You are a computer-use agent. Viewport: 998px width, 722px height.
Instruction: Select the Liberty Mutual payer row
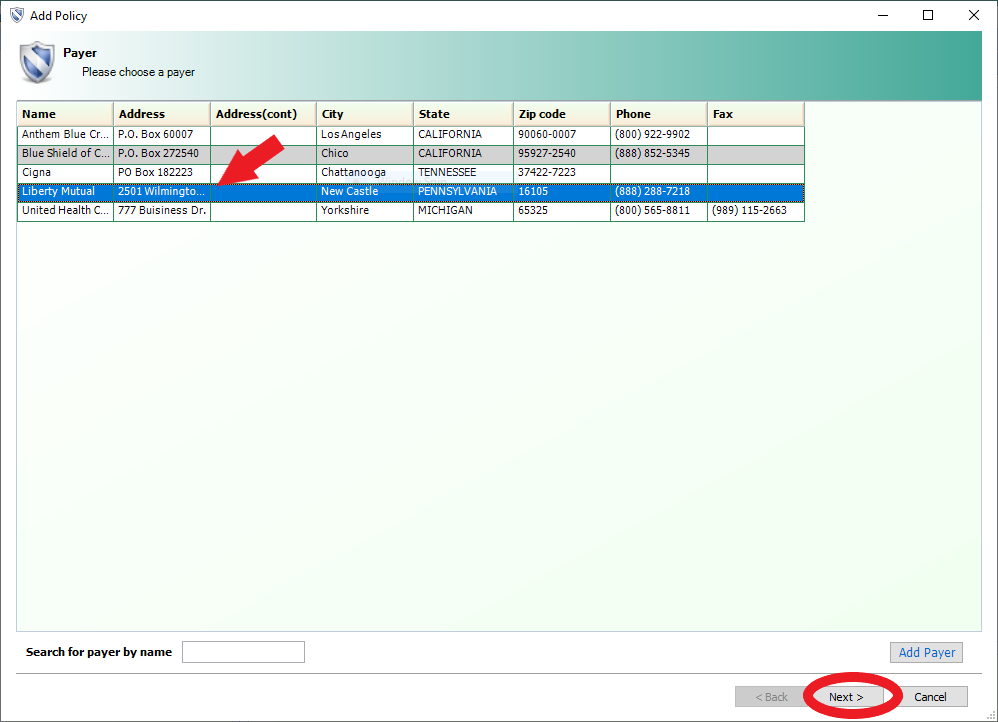tap(65, 192)
